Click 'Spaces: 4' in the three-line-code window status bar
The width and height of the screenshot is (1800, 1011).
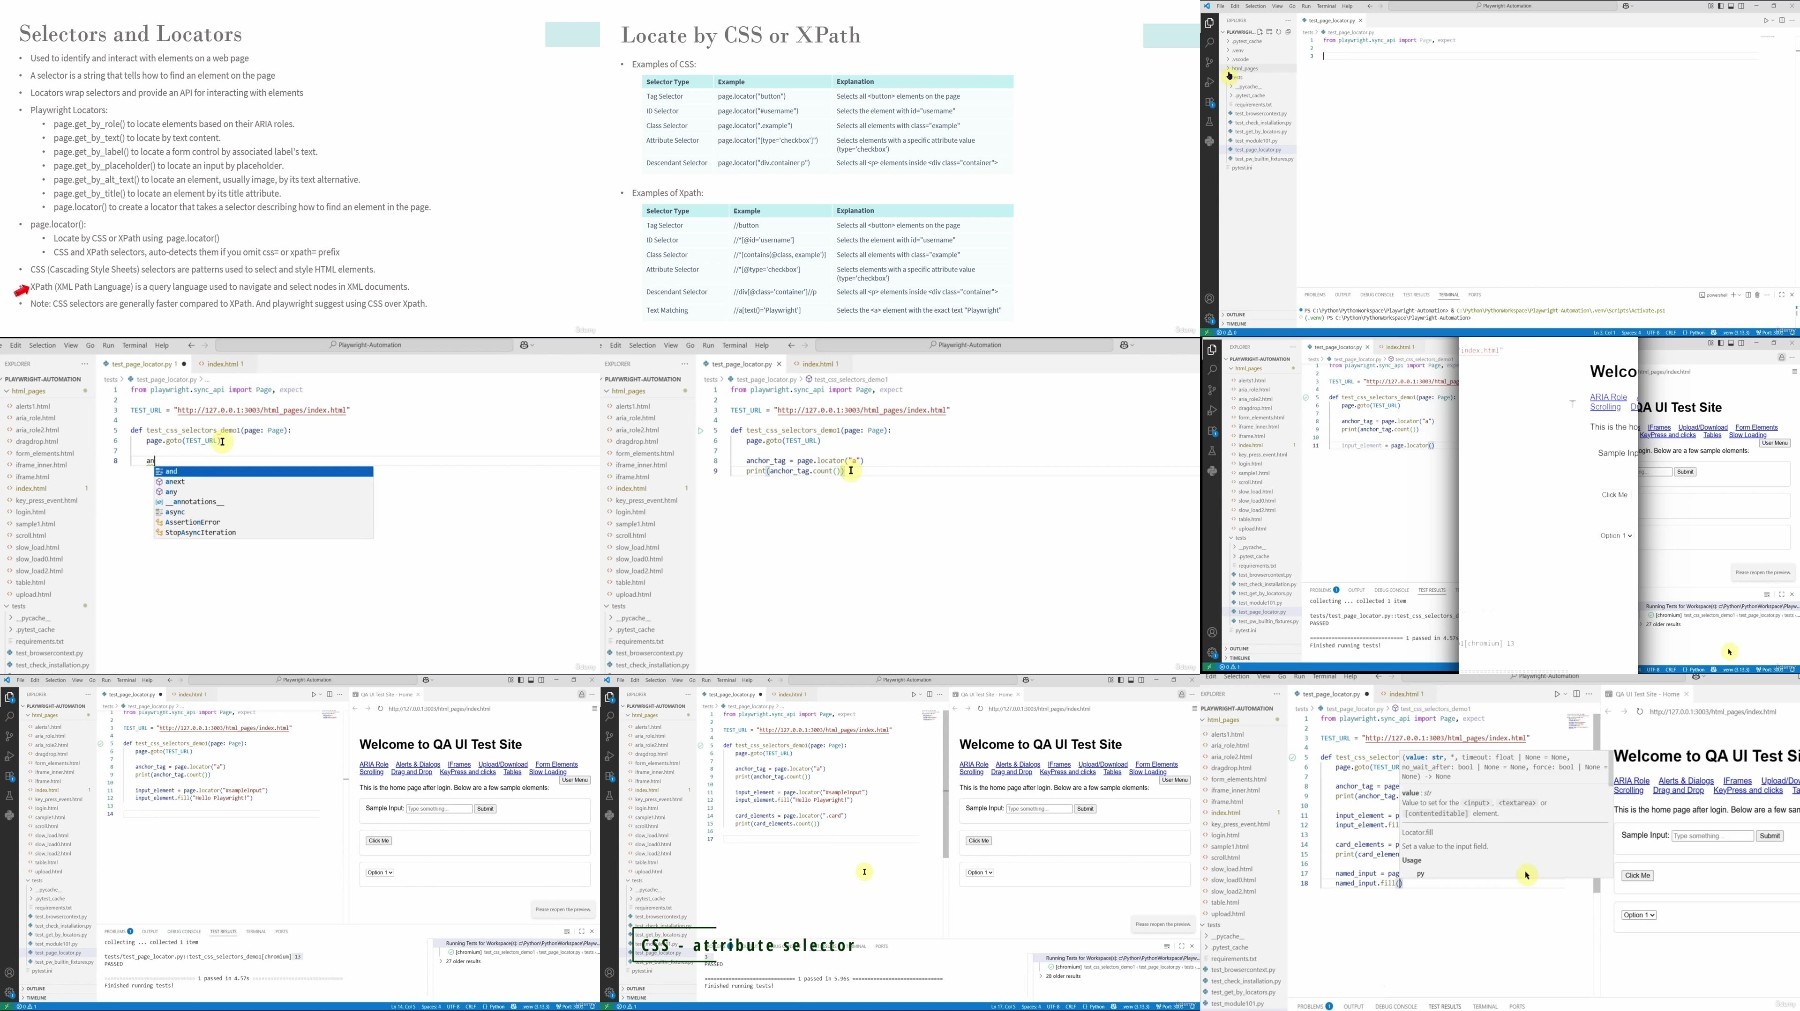pyautogui.click(x=1630, y=332)
